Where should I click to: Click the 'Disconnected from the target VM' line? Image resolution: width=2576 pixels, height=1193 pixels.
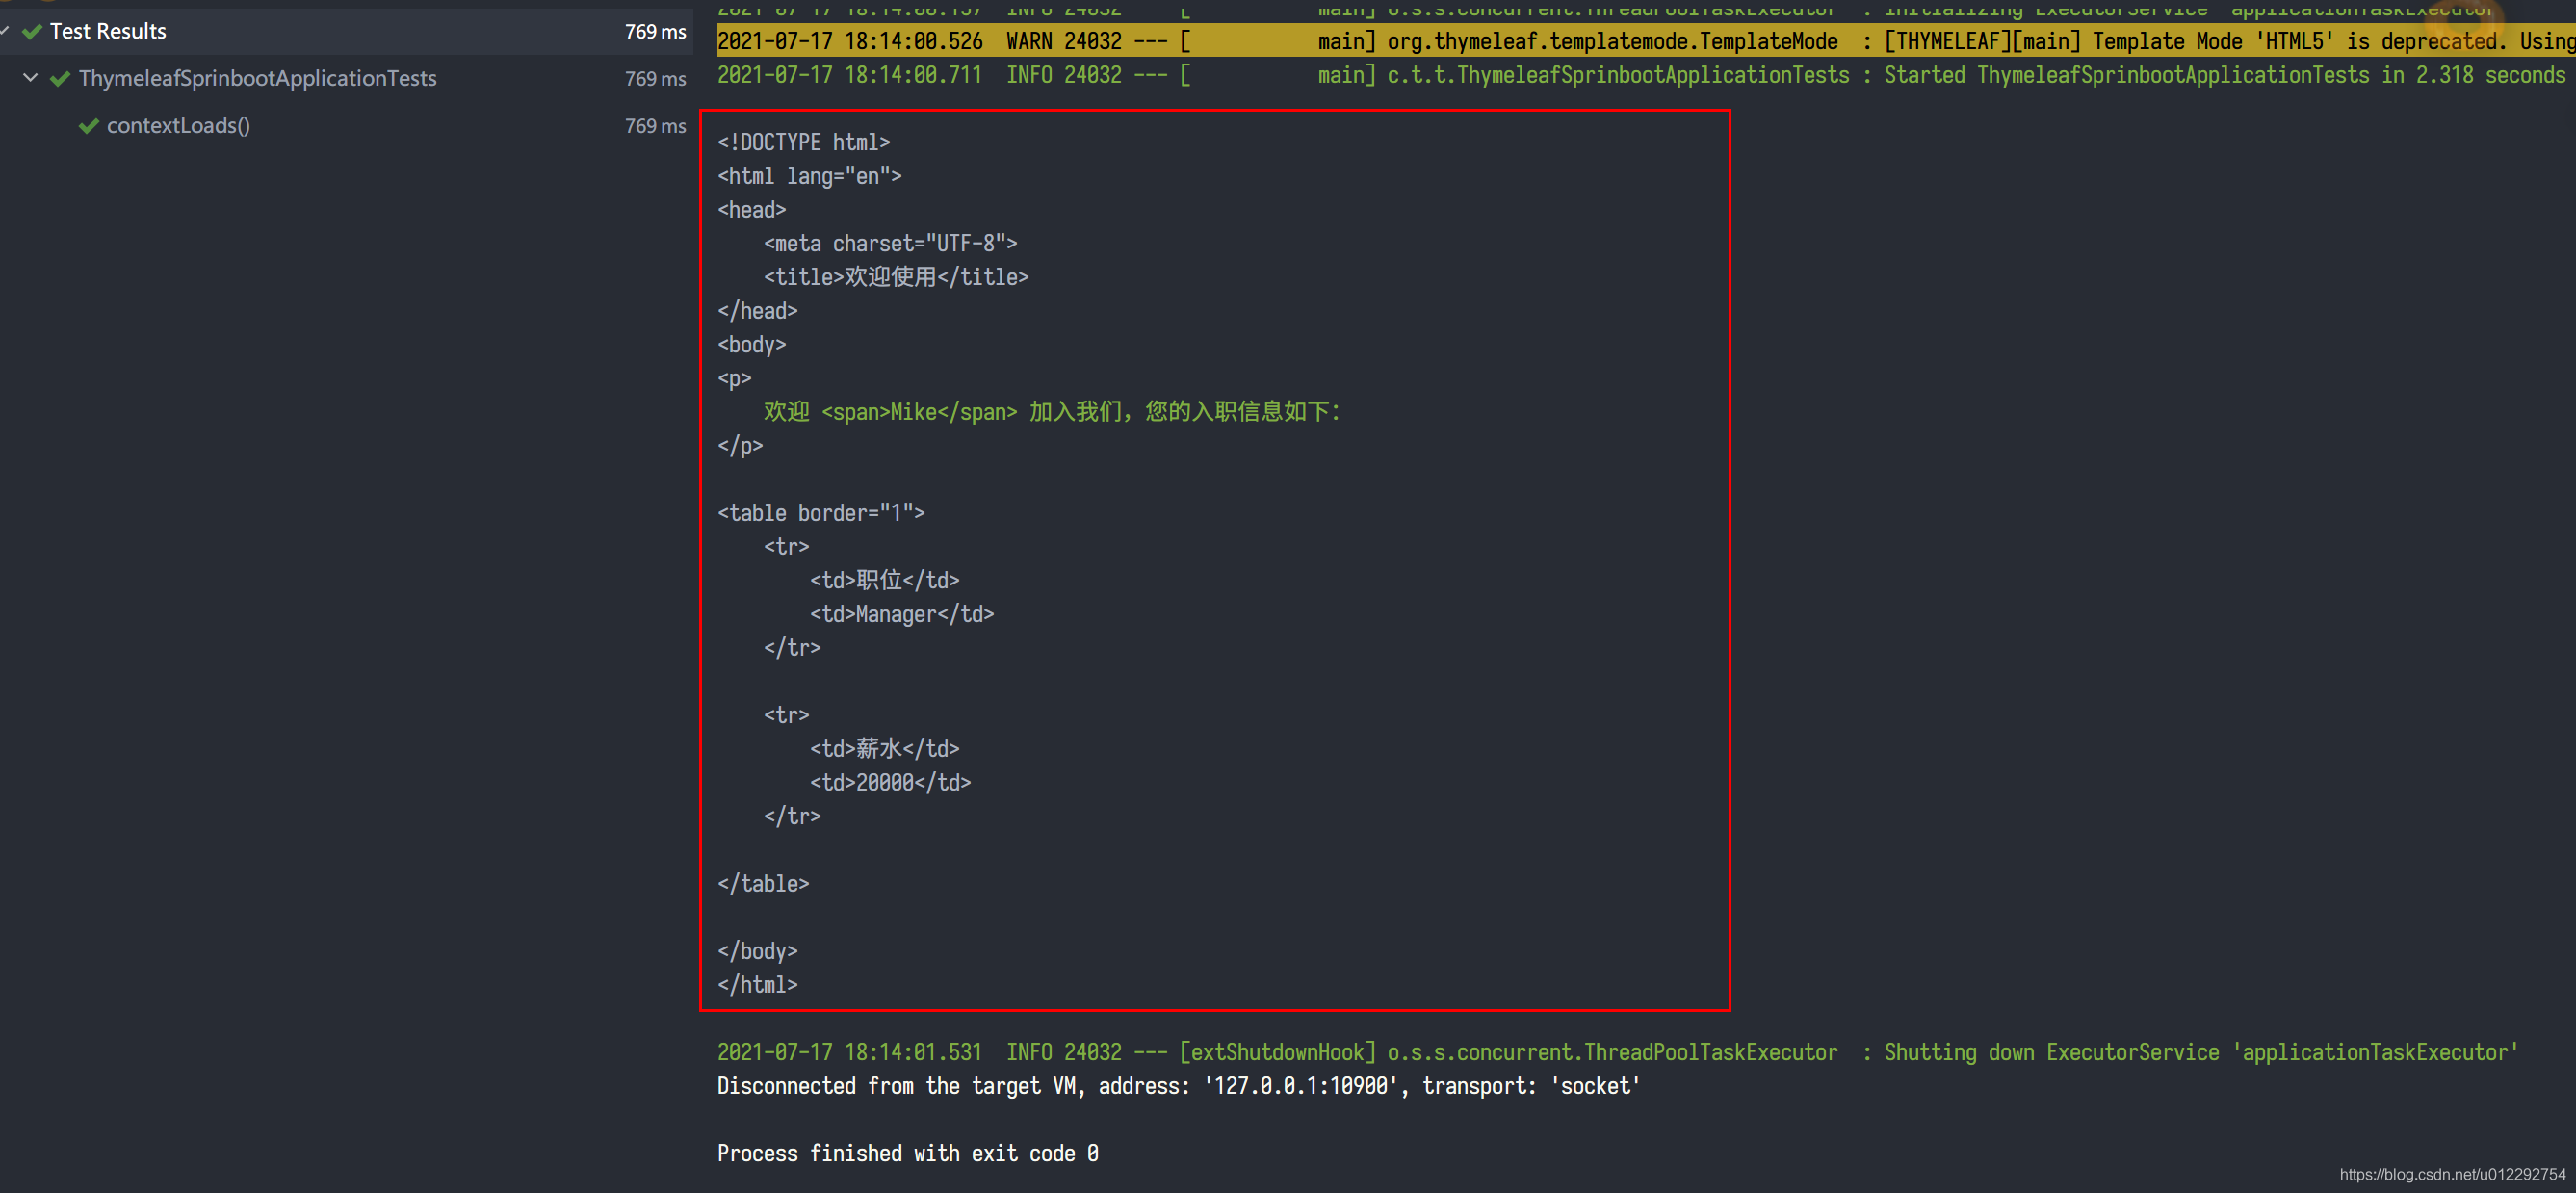coord(1178,1086)
